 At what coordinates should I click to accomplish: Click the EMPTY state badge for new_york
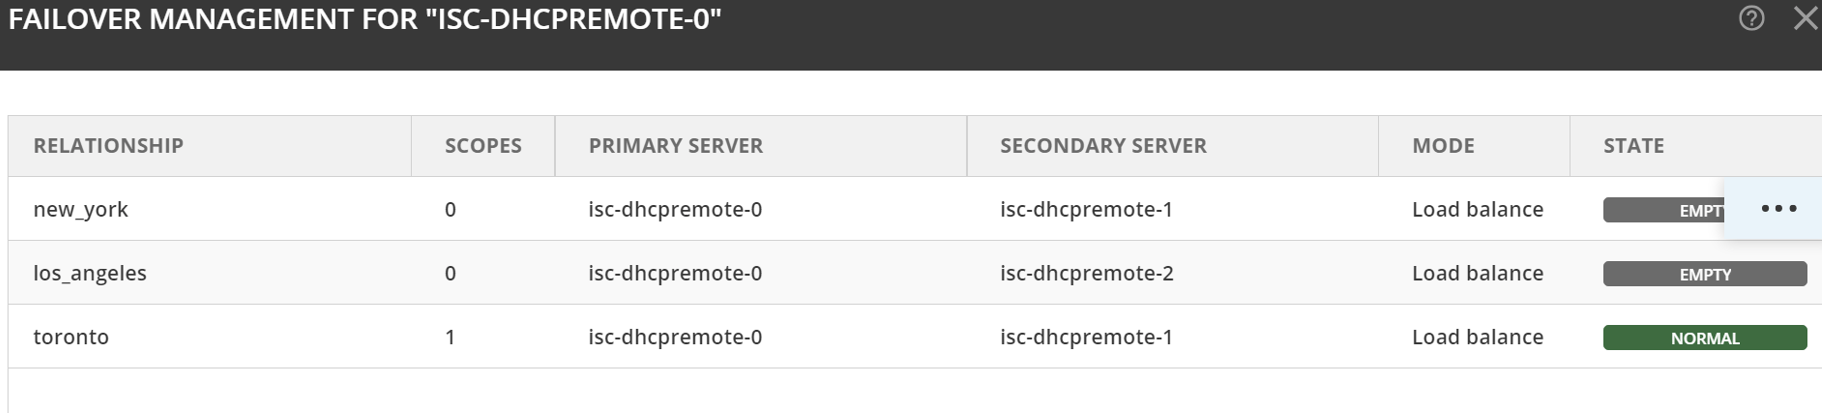tap(1663, 210)
